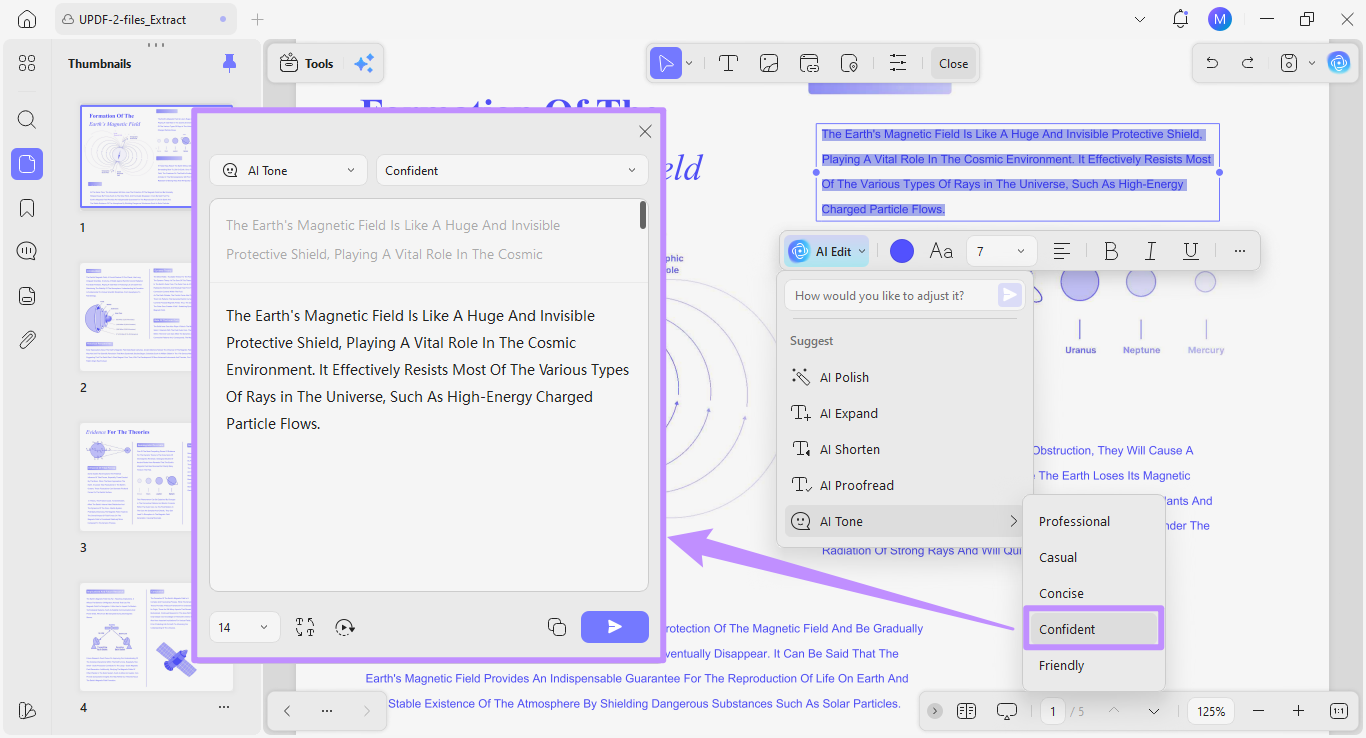The width and height of the screenshot is (1366, 738).
Task: Choose AI Polish suggestion
Action: click(905, 377)
